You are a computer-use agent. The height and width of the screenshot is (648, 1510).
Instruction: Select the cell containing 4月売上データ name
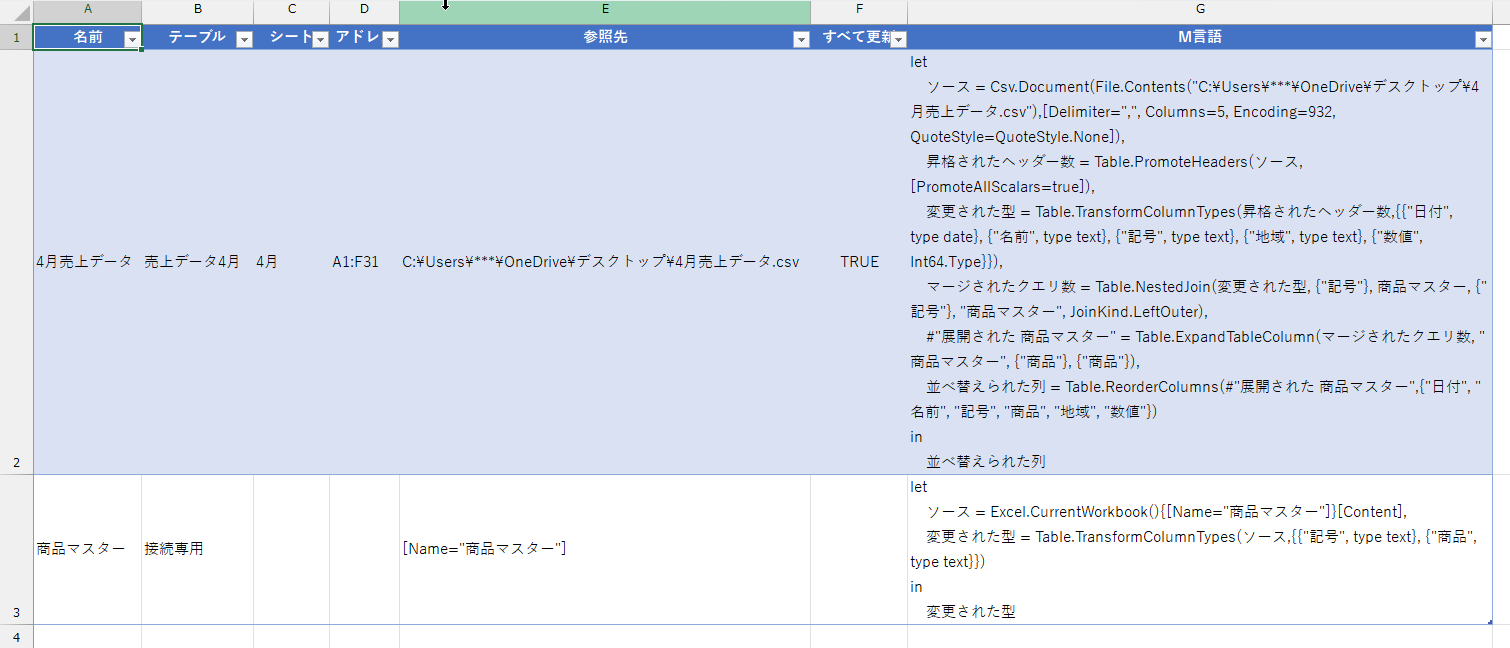tap(84, 262)
